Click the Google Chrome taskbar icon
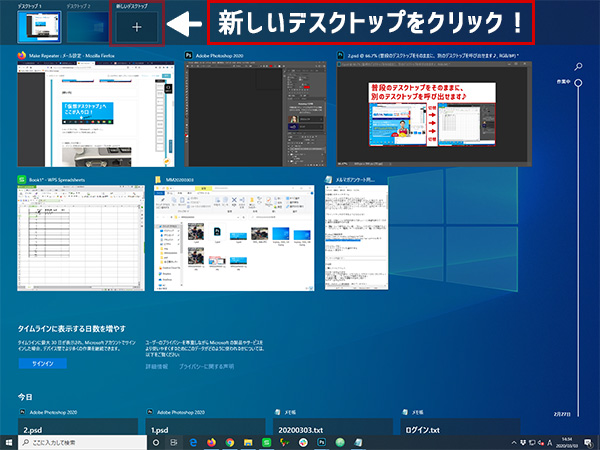The image size is (600, 450). (230, 442)
